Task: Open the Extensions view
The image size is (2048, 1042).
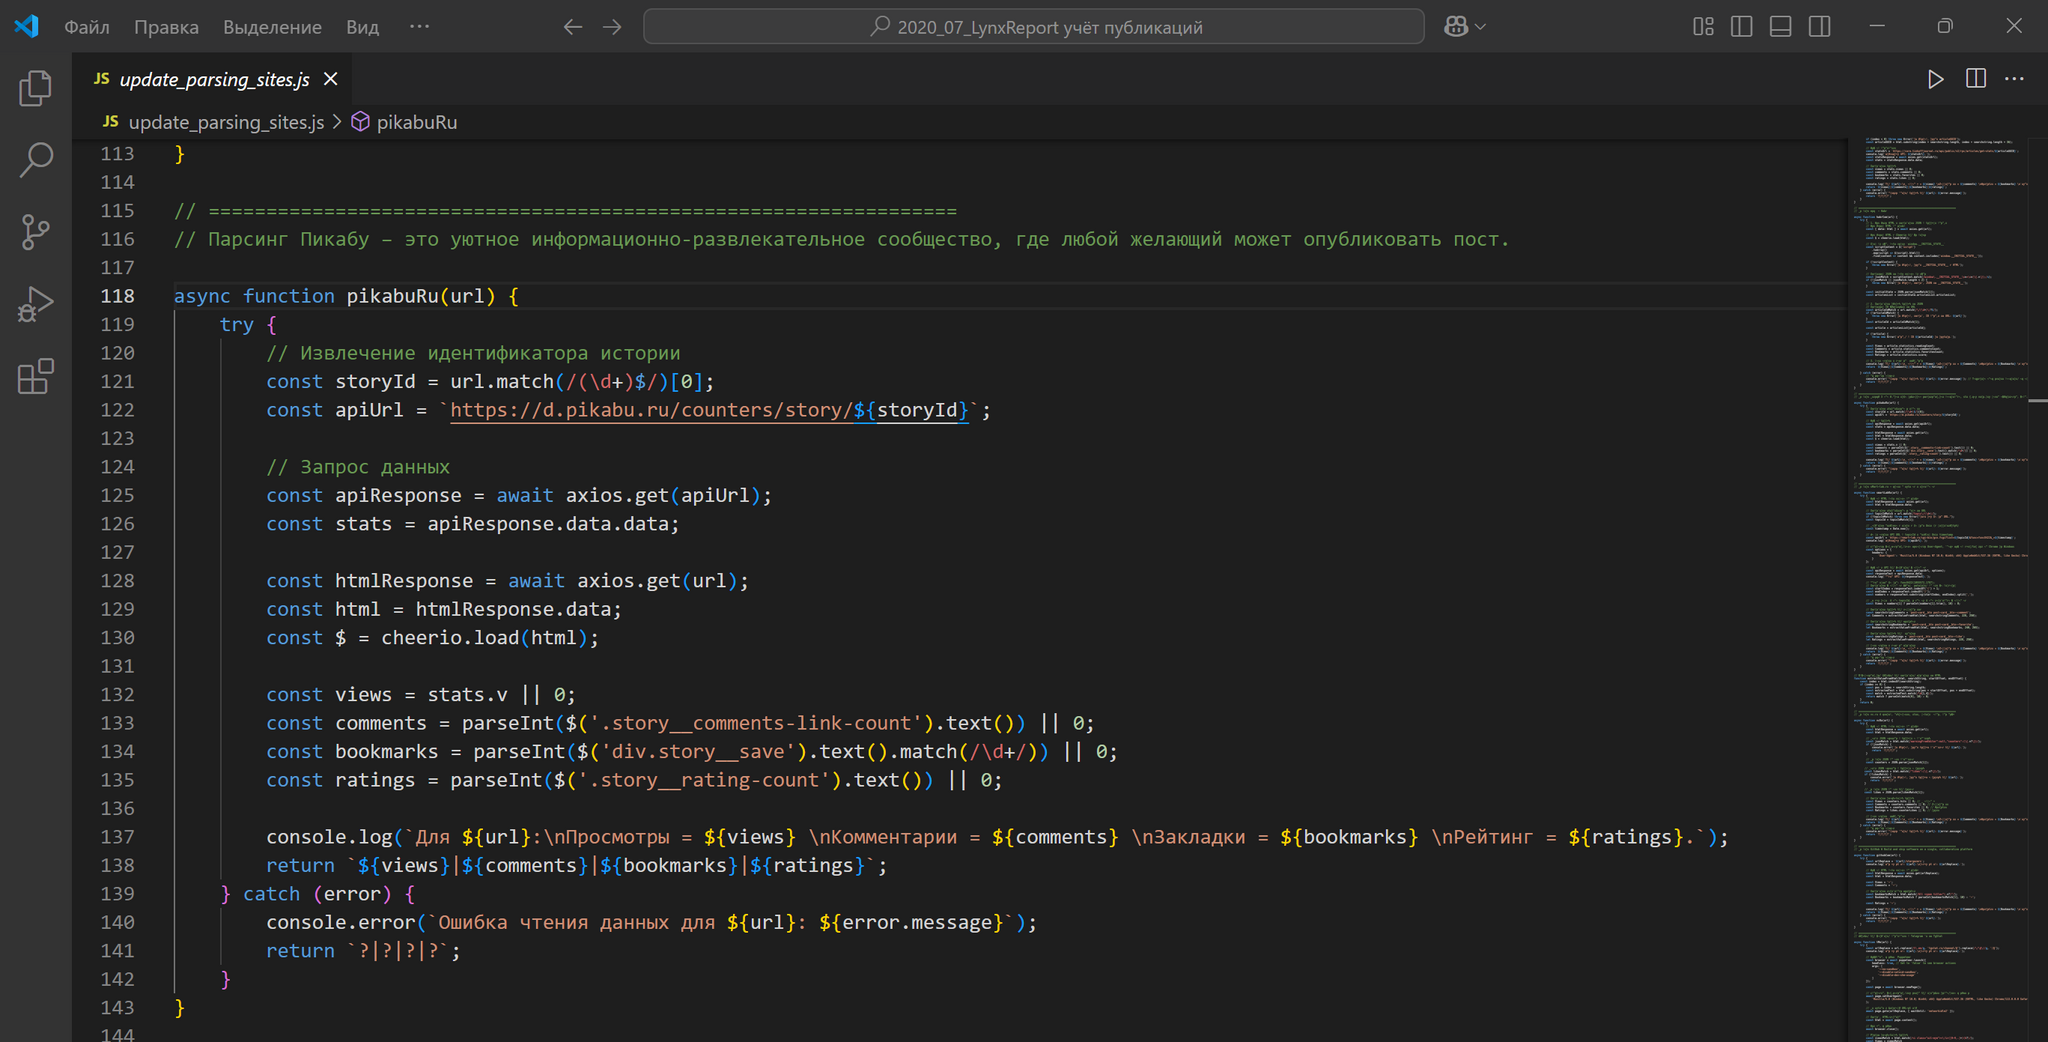Action: 36,377
